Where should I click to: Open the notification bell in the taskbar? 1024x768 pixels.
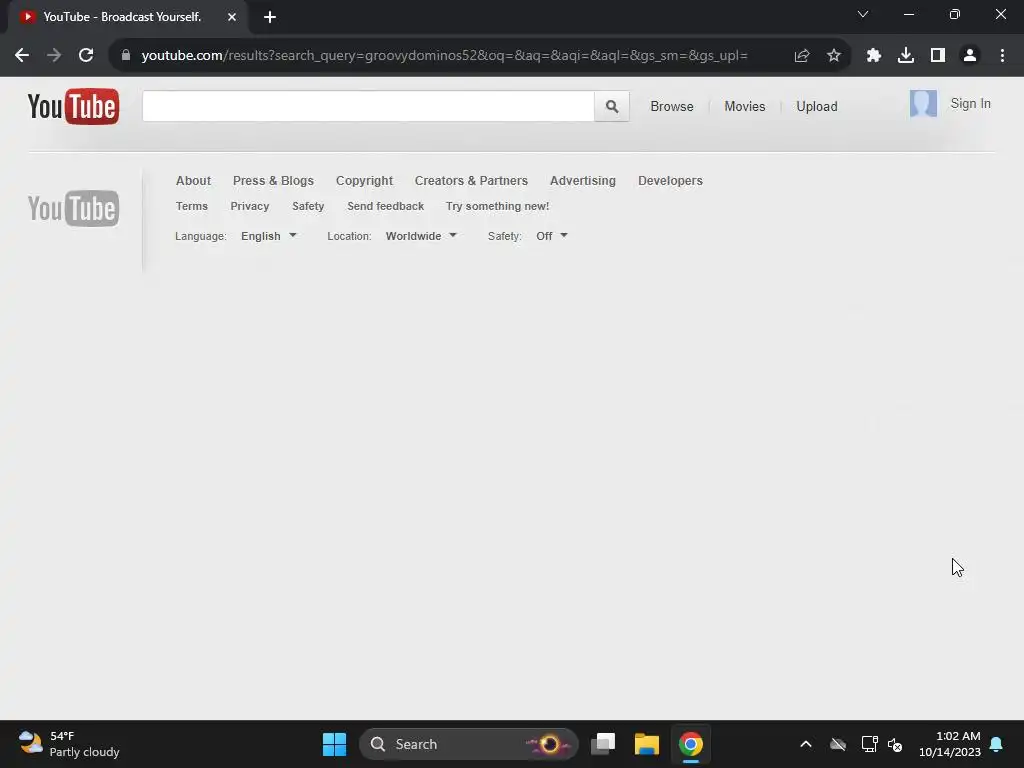(x=997, y=744)
